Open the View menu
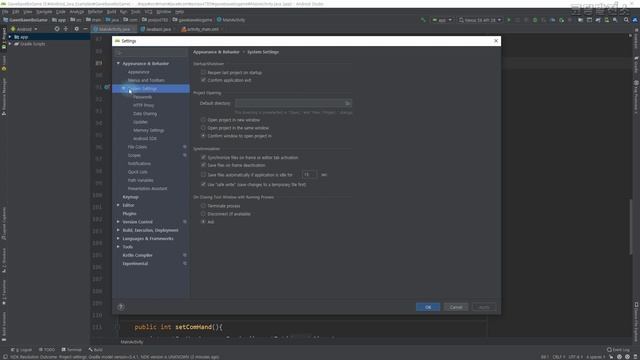The width and height of the screenshot is (640, 360). click(x=27, y=12)
